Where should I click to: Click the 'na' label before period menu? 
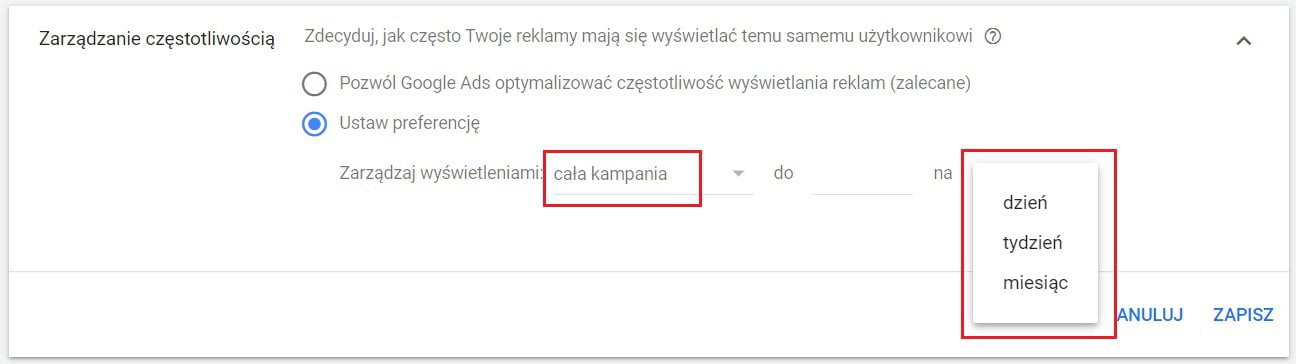[x=943, y=173]
